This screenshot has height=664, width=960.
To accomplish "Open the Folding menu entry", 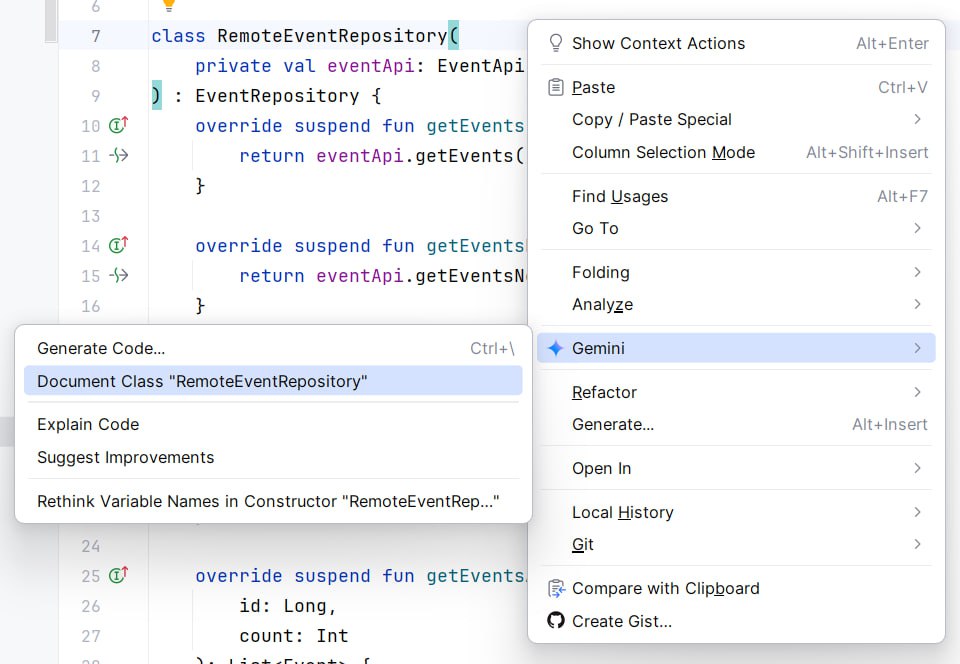I will tap(736, 272).
